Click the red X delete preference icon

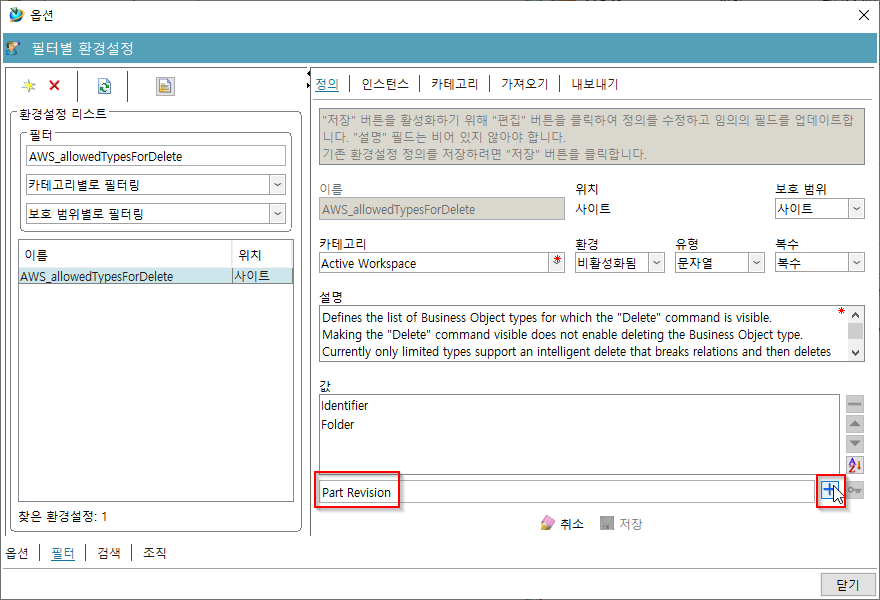(54, 86)
